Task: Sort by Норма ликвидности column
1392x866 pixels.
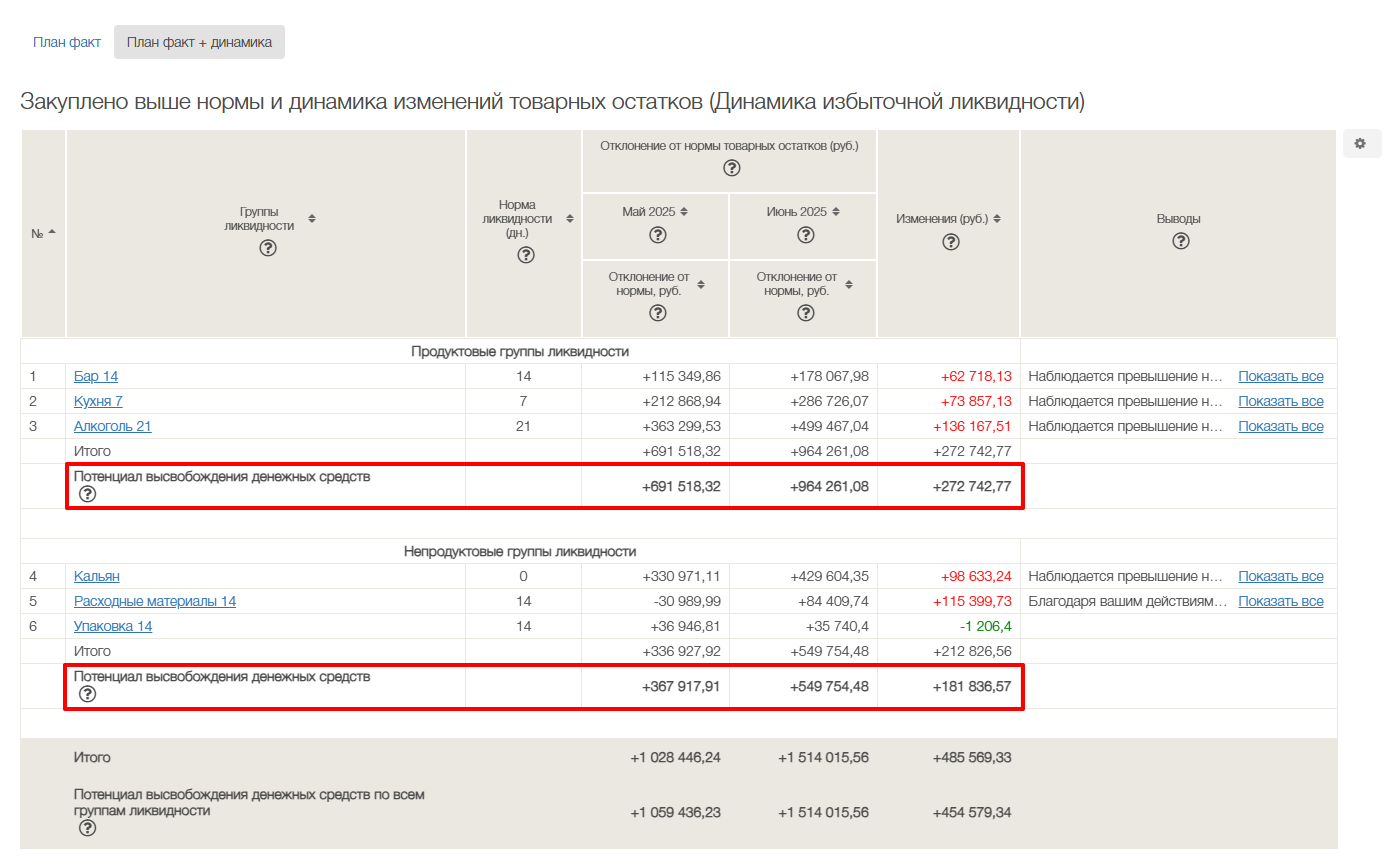Action: (570, 219)
